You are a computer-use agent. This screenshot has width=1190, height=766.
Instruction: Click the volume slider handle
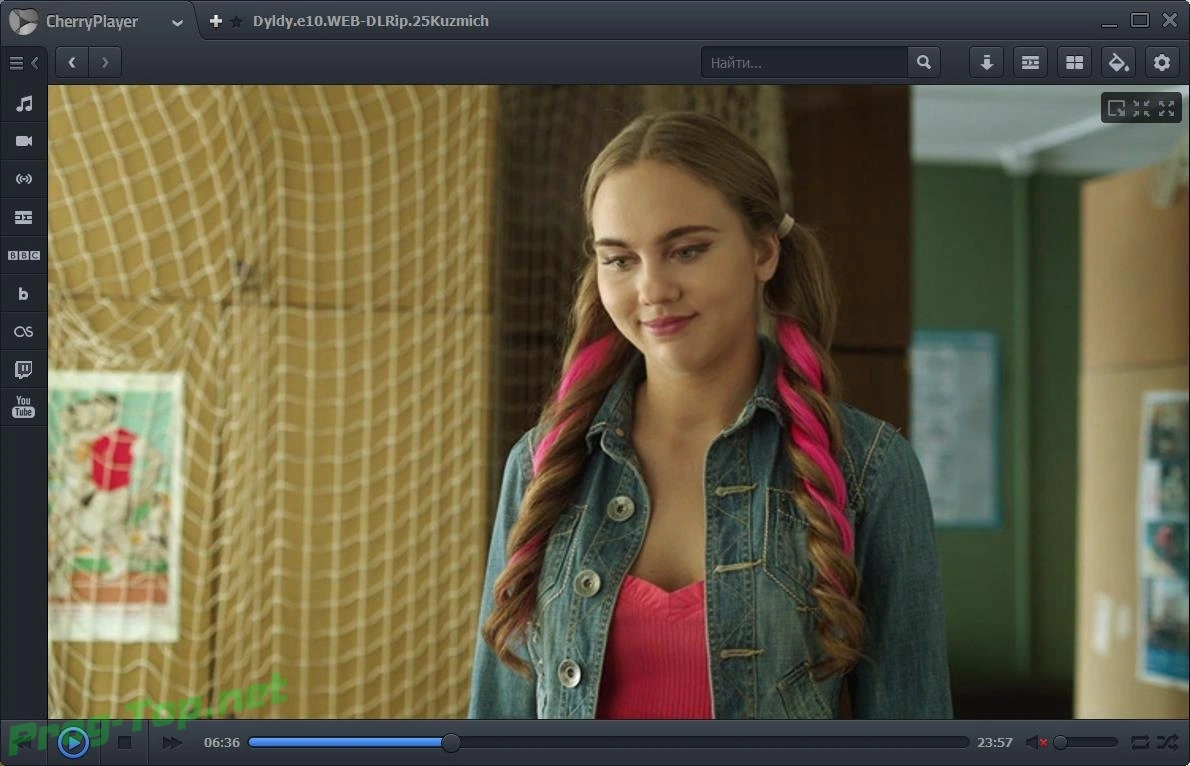(1060, 742)
